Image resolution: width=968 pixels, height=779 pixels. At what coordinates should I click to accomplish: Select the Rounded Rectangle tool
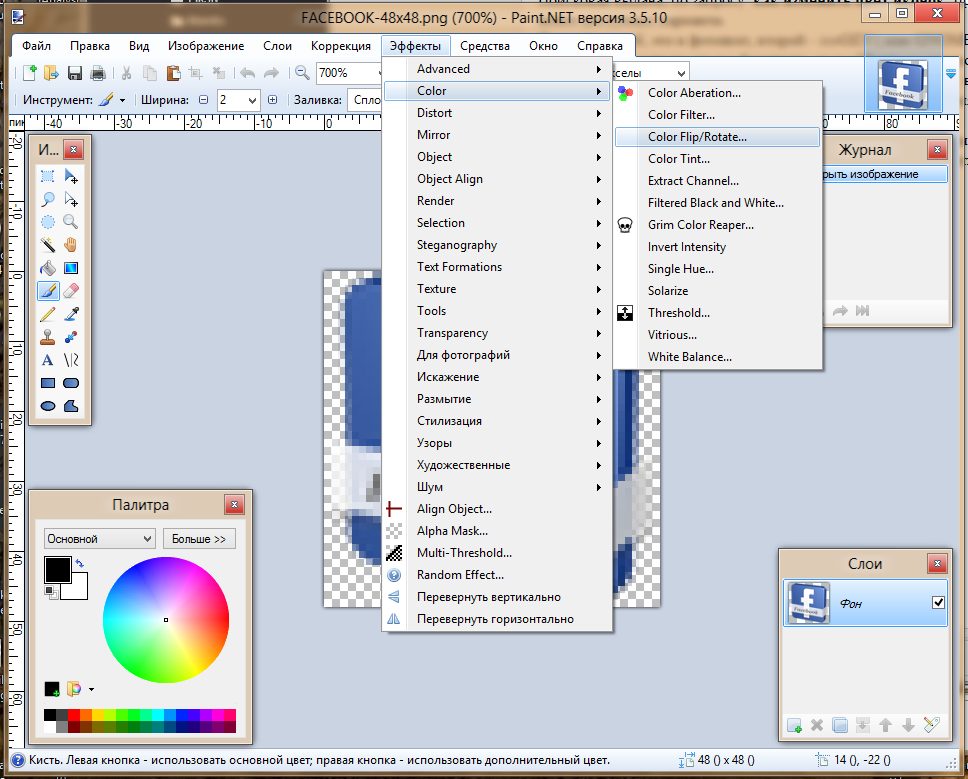pos(71,383)
